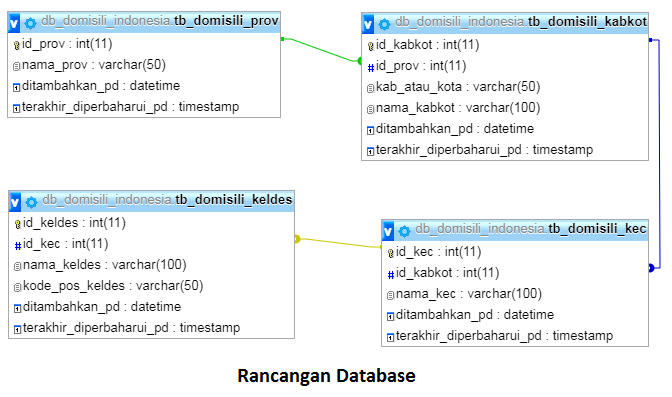Image resolution: width=672 pixels, height=397 pixels.
Task: Click the hash icon beside id_kec in tb_domisili_keldes
Action: 18,245
